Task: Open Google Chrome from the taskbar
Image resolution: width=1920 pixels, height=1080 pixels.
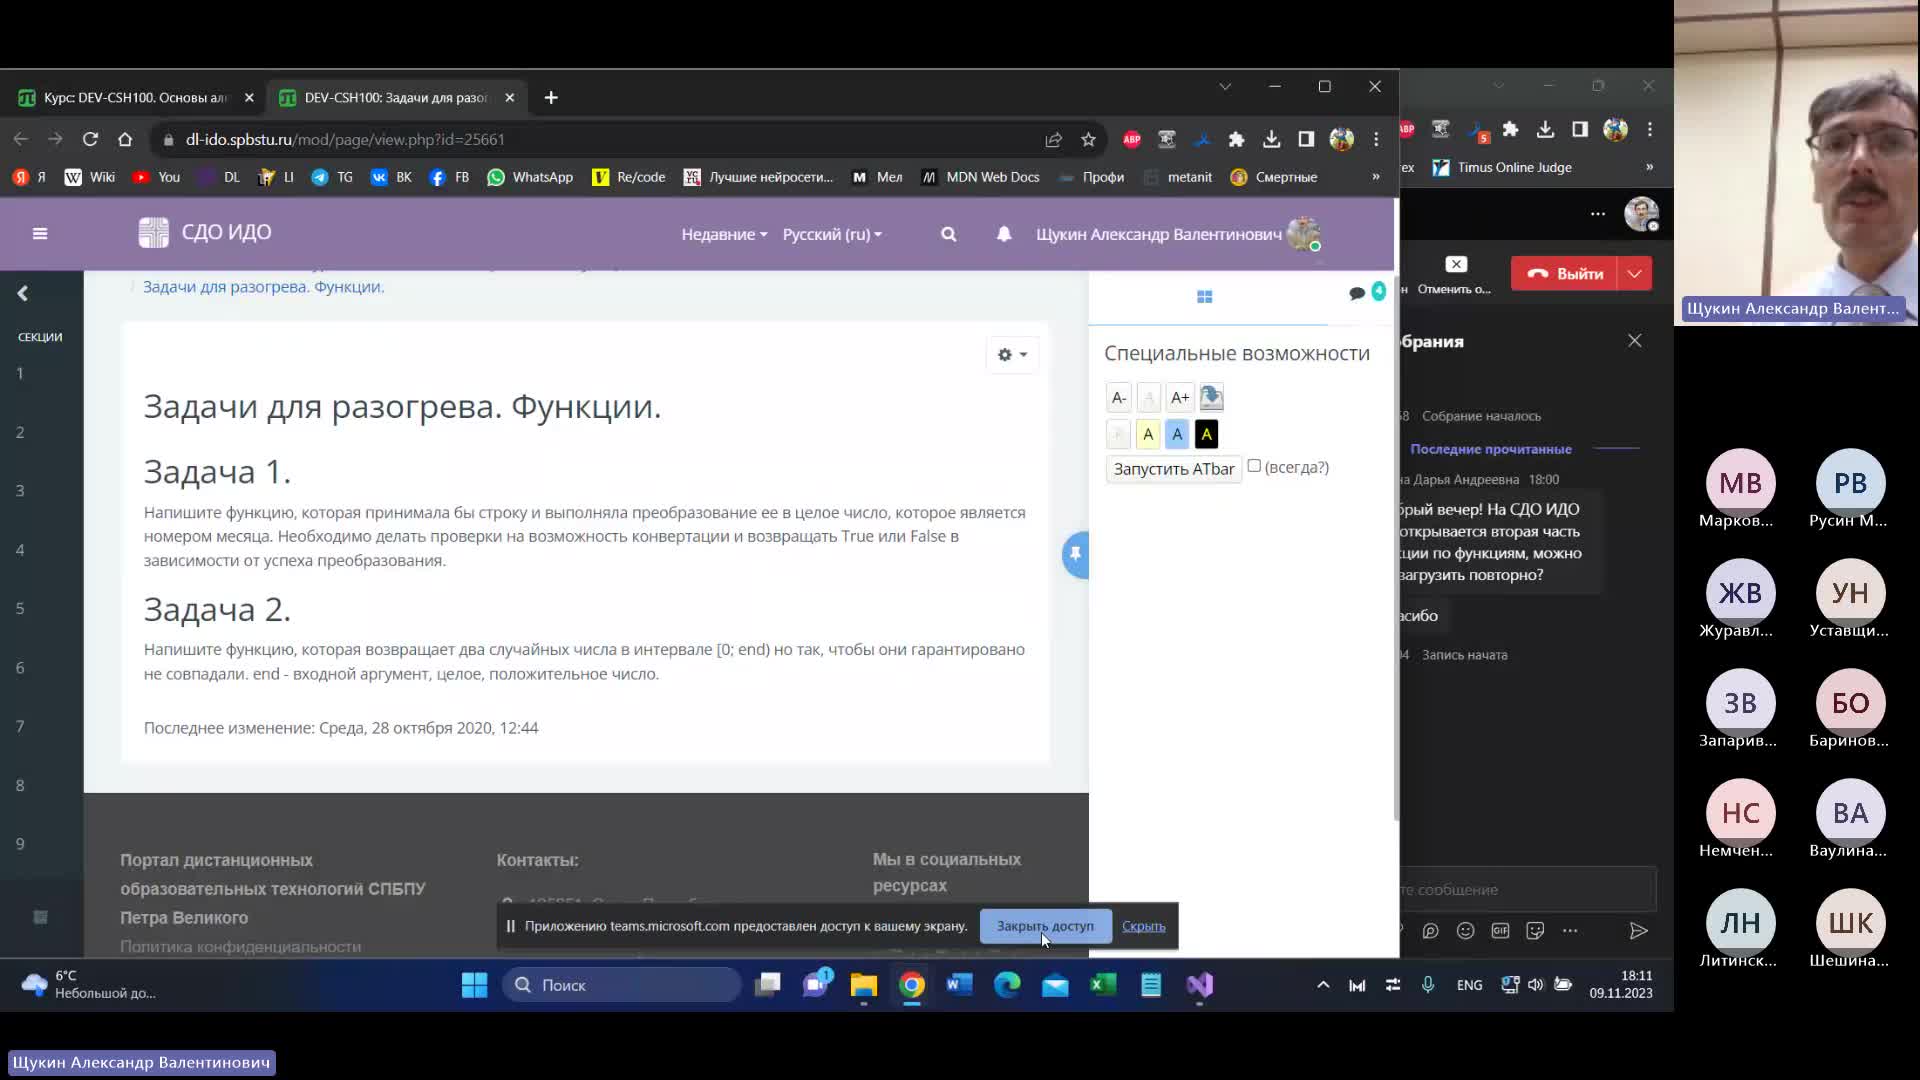Action: [912, 985]
